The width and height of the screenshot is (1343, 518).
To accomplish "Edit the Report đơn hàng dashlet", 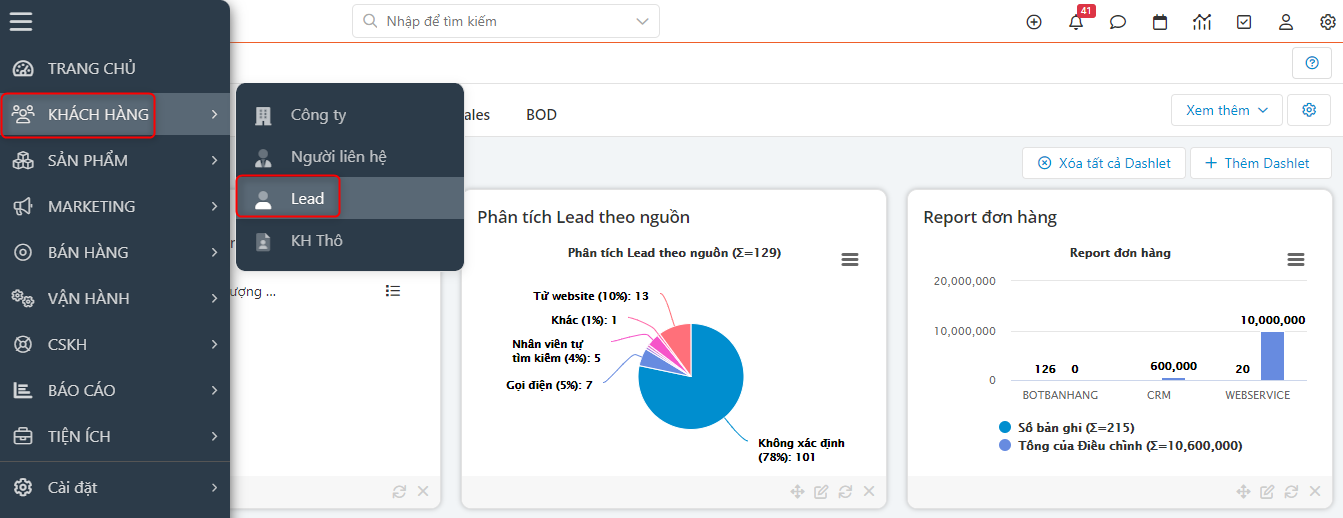I will (x=1267, y=491).
